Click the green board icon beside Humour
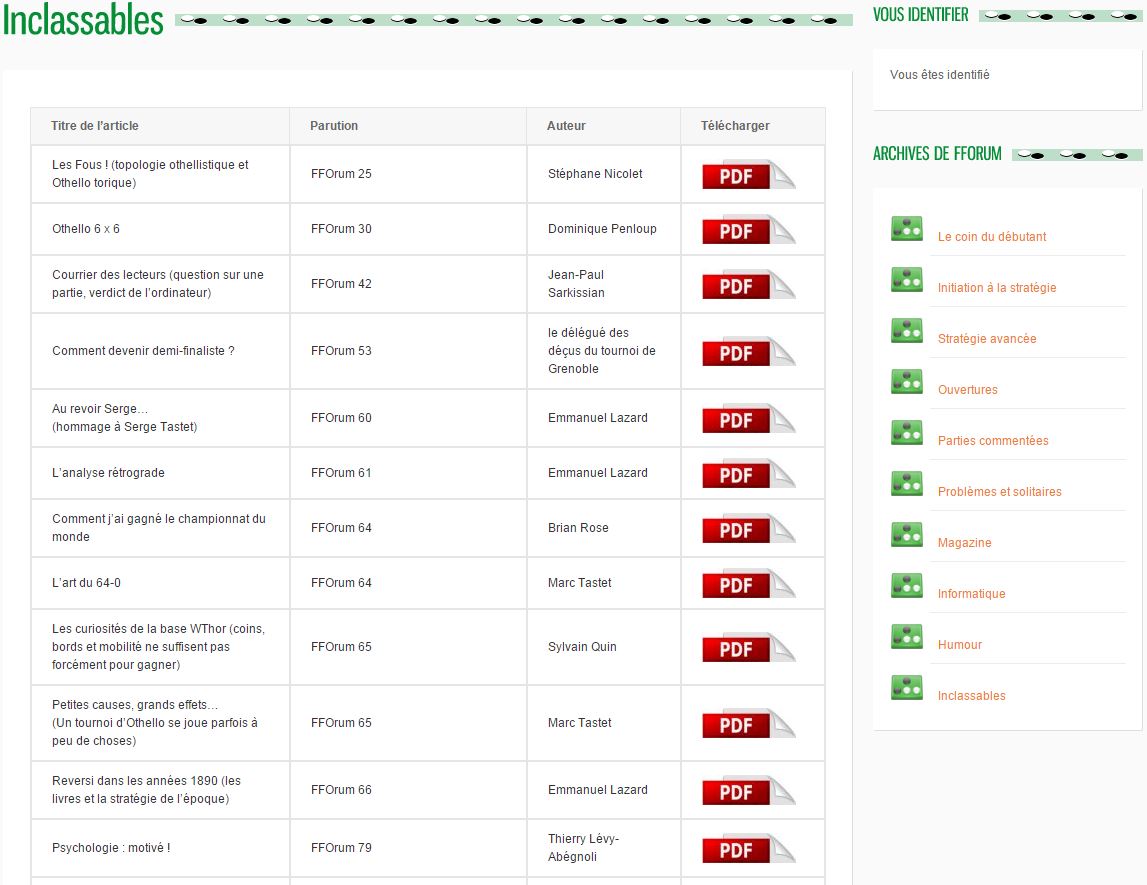The height and width of the screenshot is (885, 1147). 907,637
